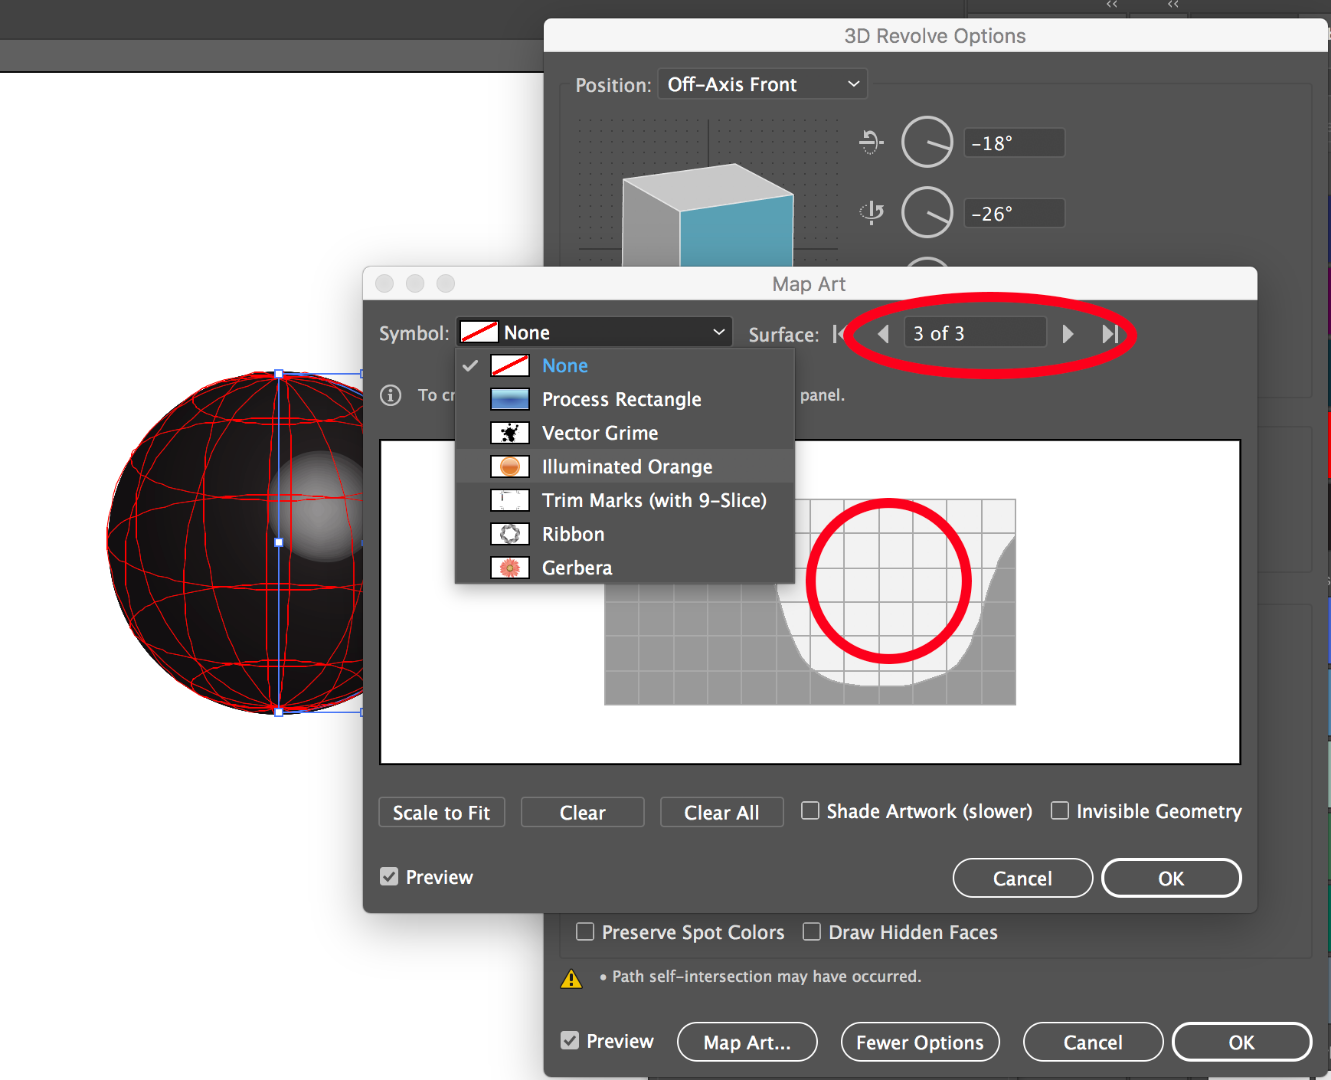
Task: Click the next surface arrow
Action: coord(1067,333)
